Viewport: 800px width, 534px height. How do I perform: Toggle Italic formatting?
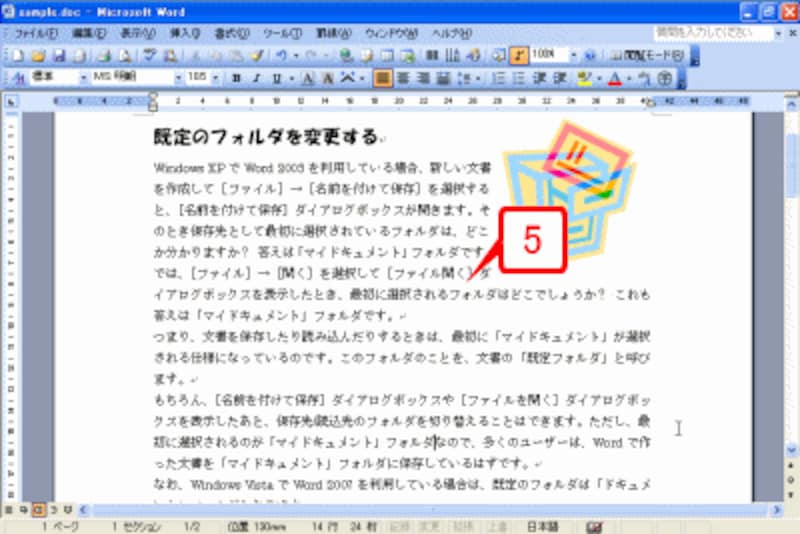pyautogui.click(x=256, y=78)
